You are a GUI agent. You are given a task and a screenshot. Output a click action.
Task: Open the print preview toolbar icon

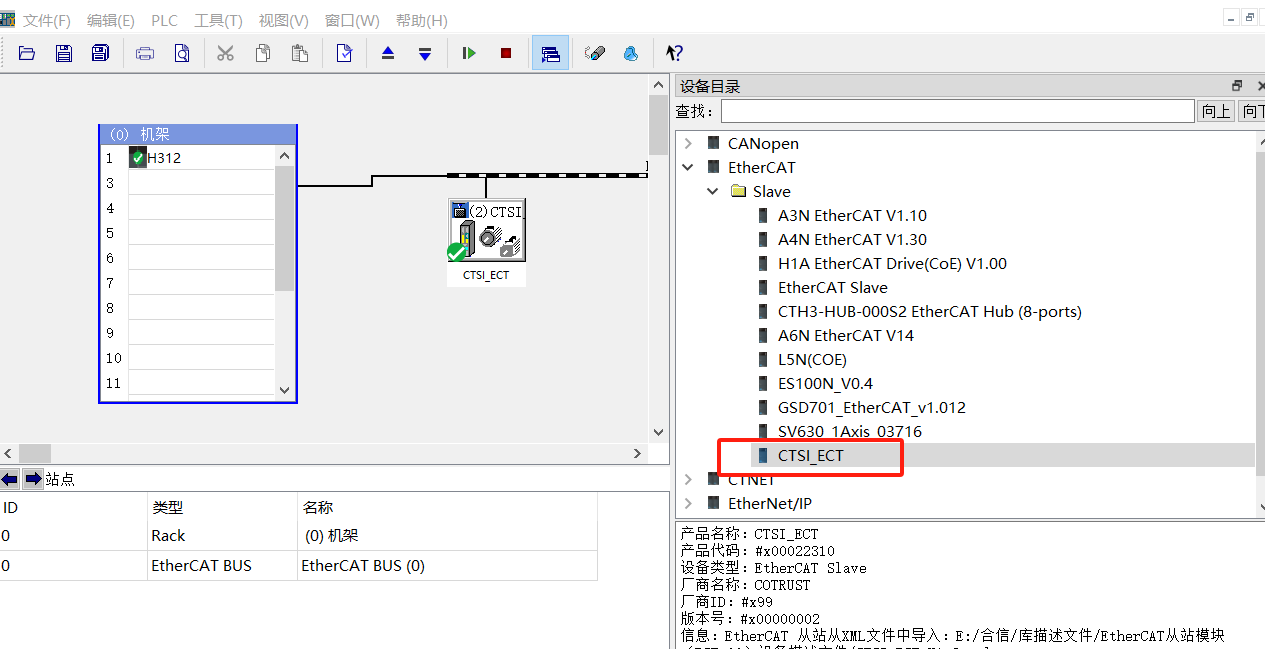182,53
